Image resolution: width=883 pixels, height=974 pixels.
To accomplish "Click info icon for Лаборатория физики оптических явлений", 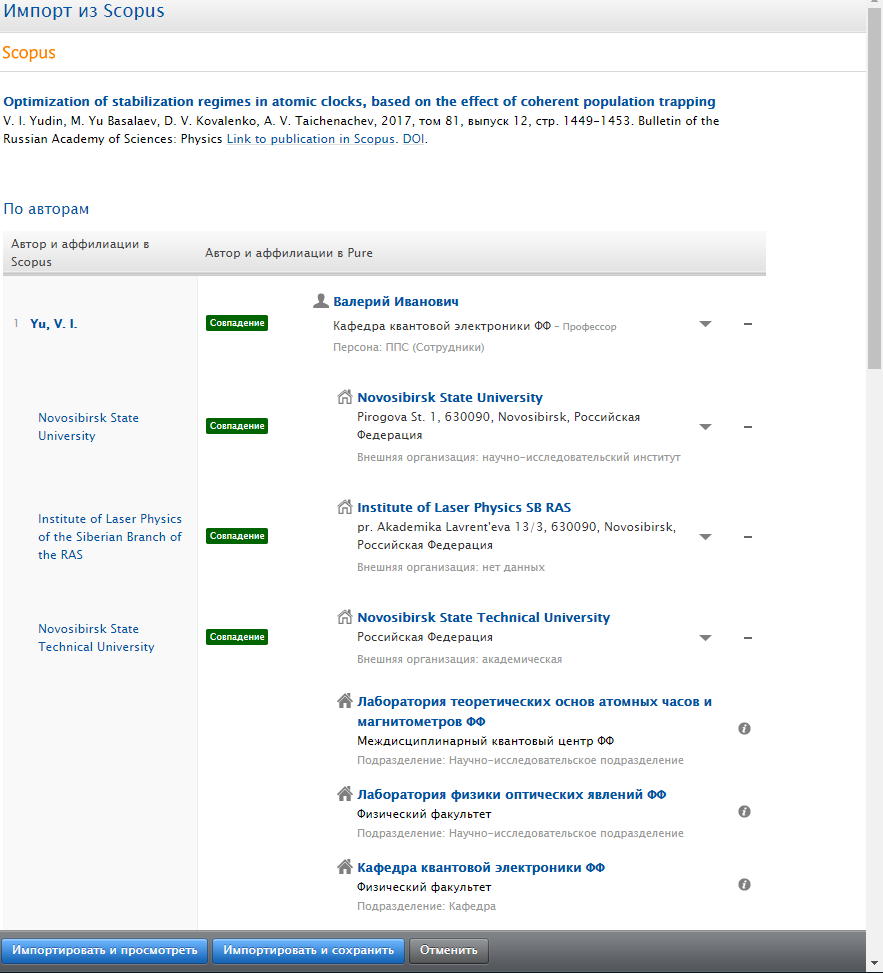I will click(744, 812).
